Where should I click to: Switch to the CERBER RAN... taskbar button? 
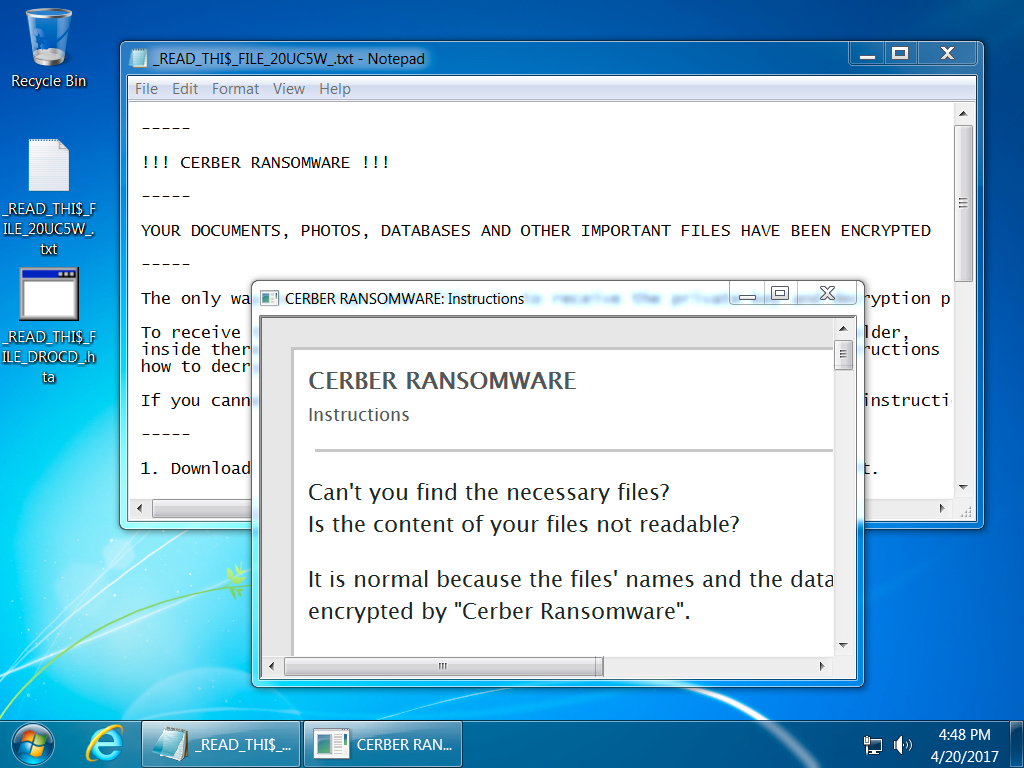(383, 744)
